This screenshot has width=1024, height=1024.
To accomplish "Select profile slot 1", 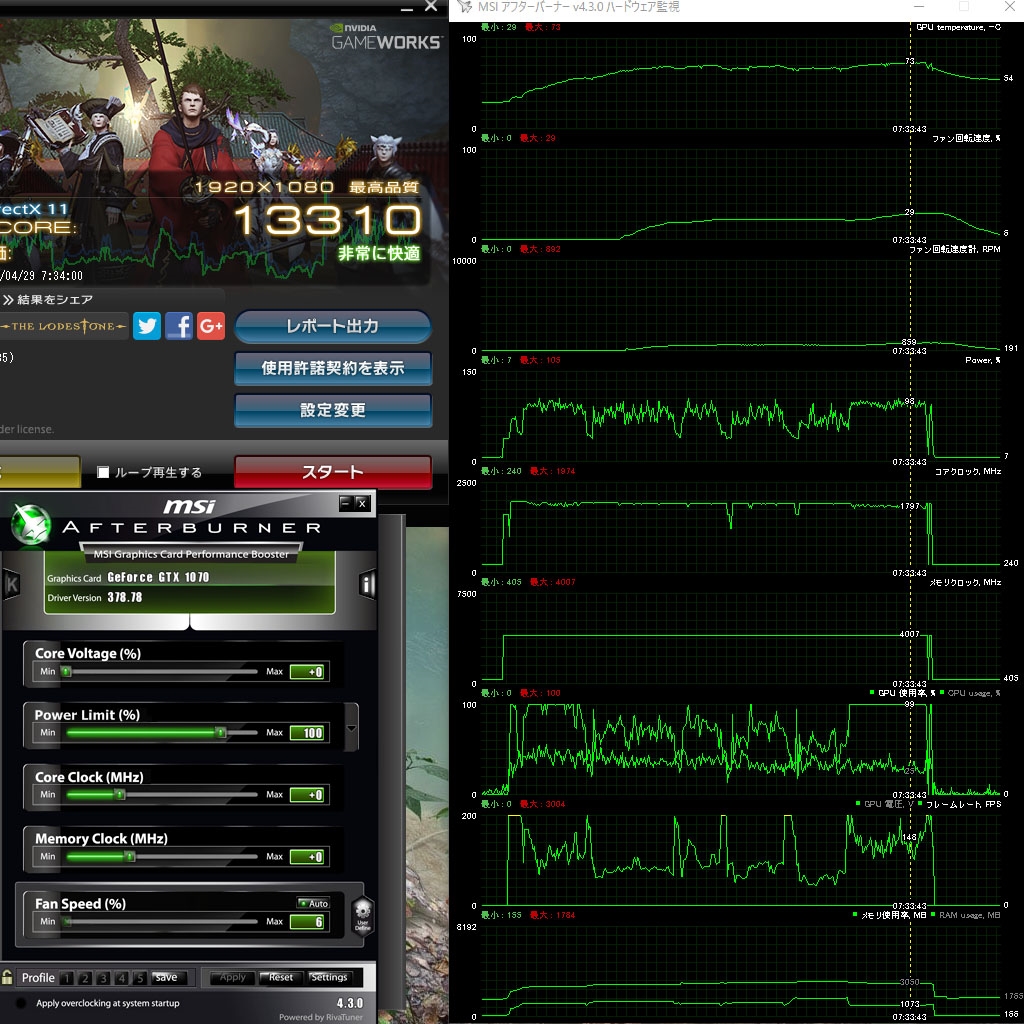I will 67,978.
